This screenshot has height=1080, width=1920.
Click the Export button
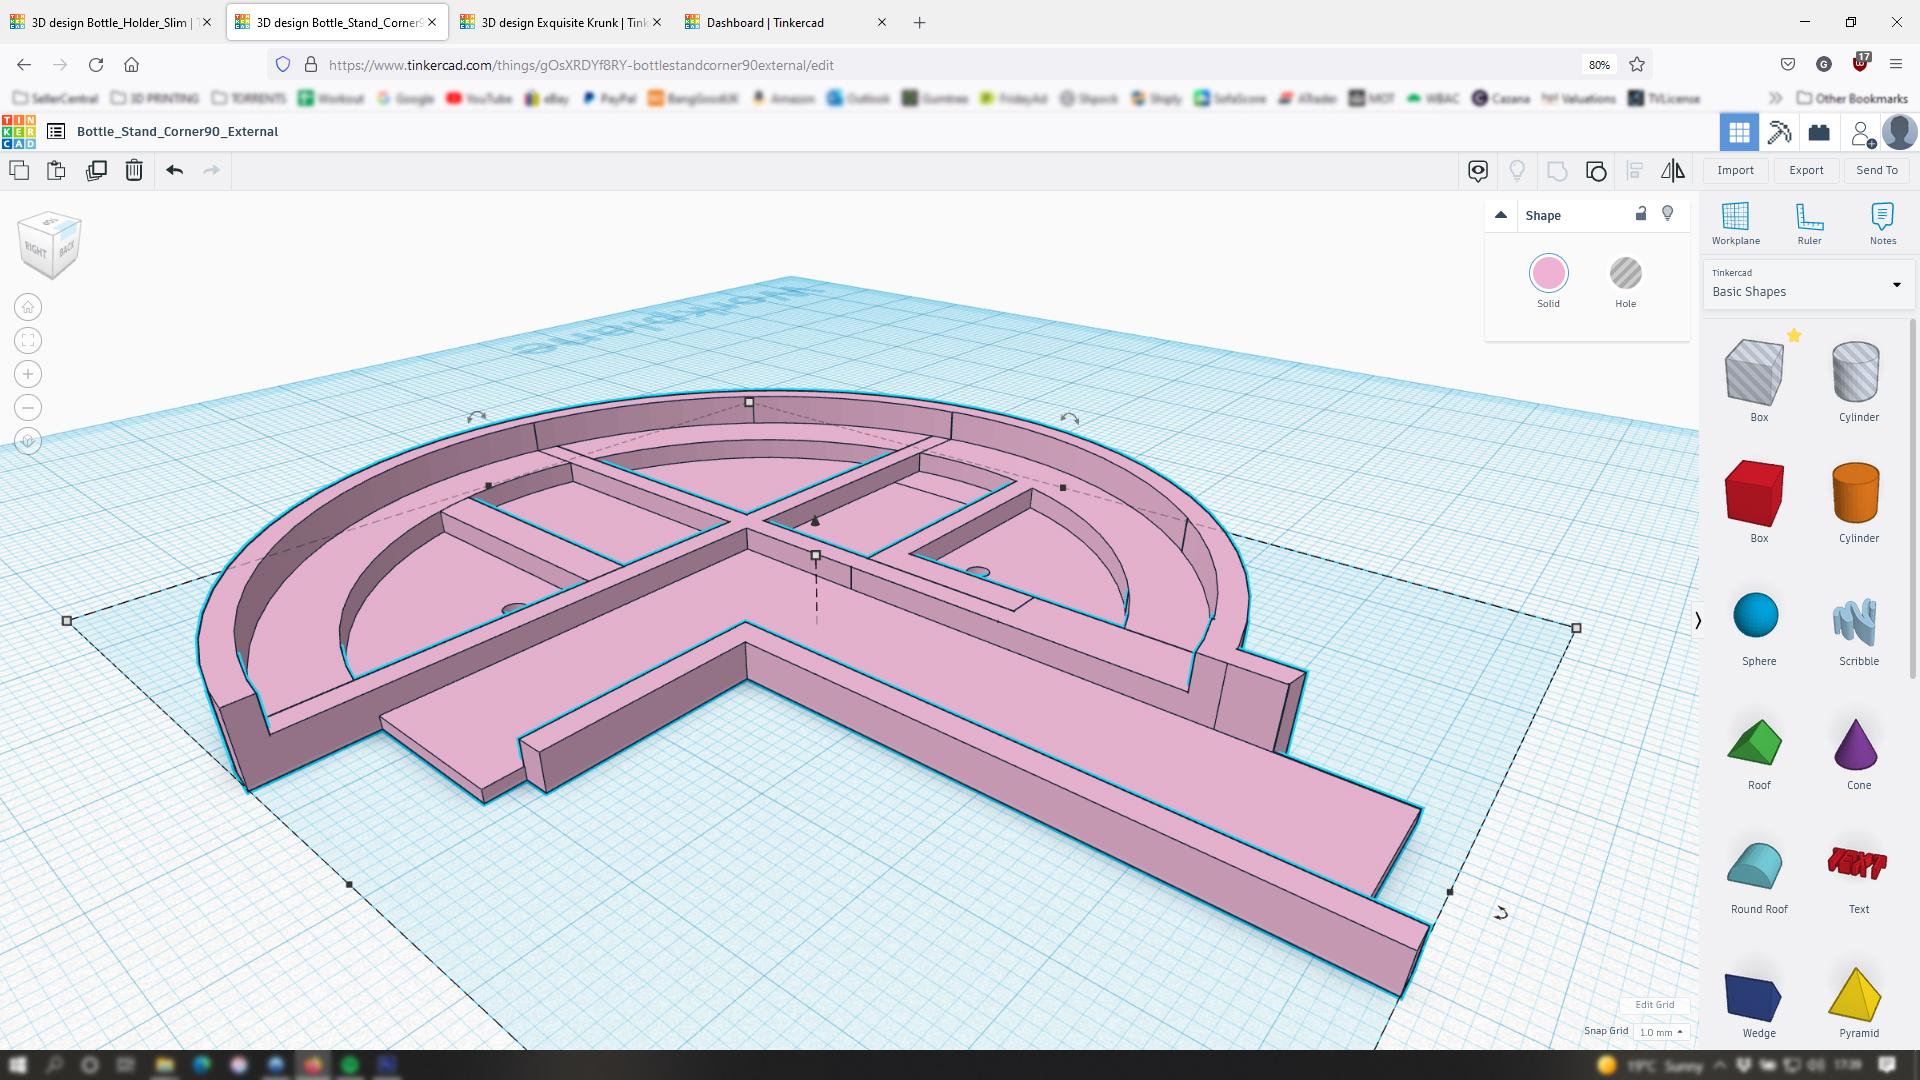click(x=1806, y=170)
